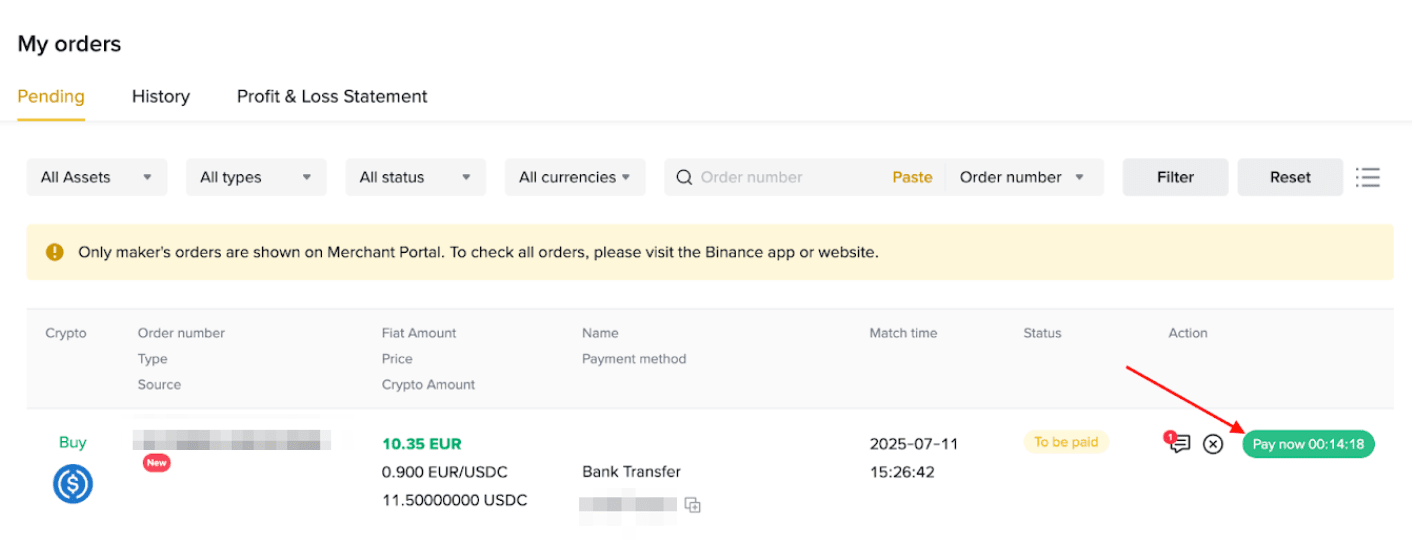1412x540 pixels.
Task: Click the red New badge
Action: (157, 463)
